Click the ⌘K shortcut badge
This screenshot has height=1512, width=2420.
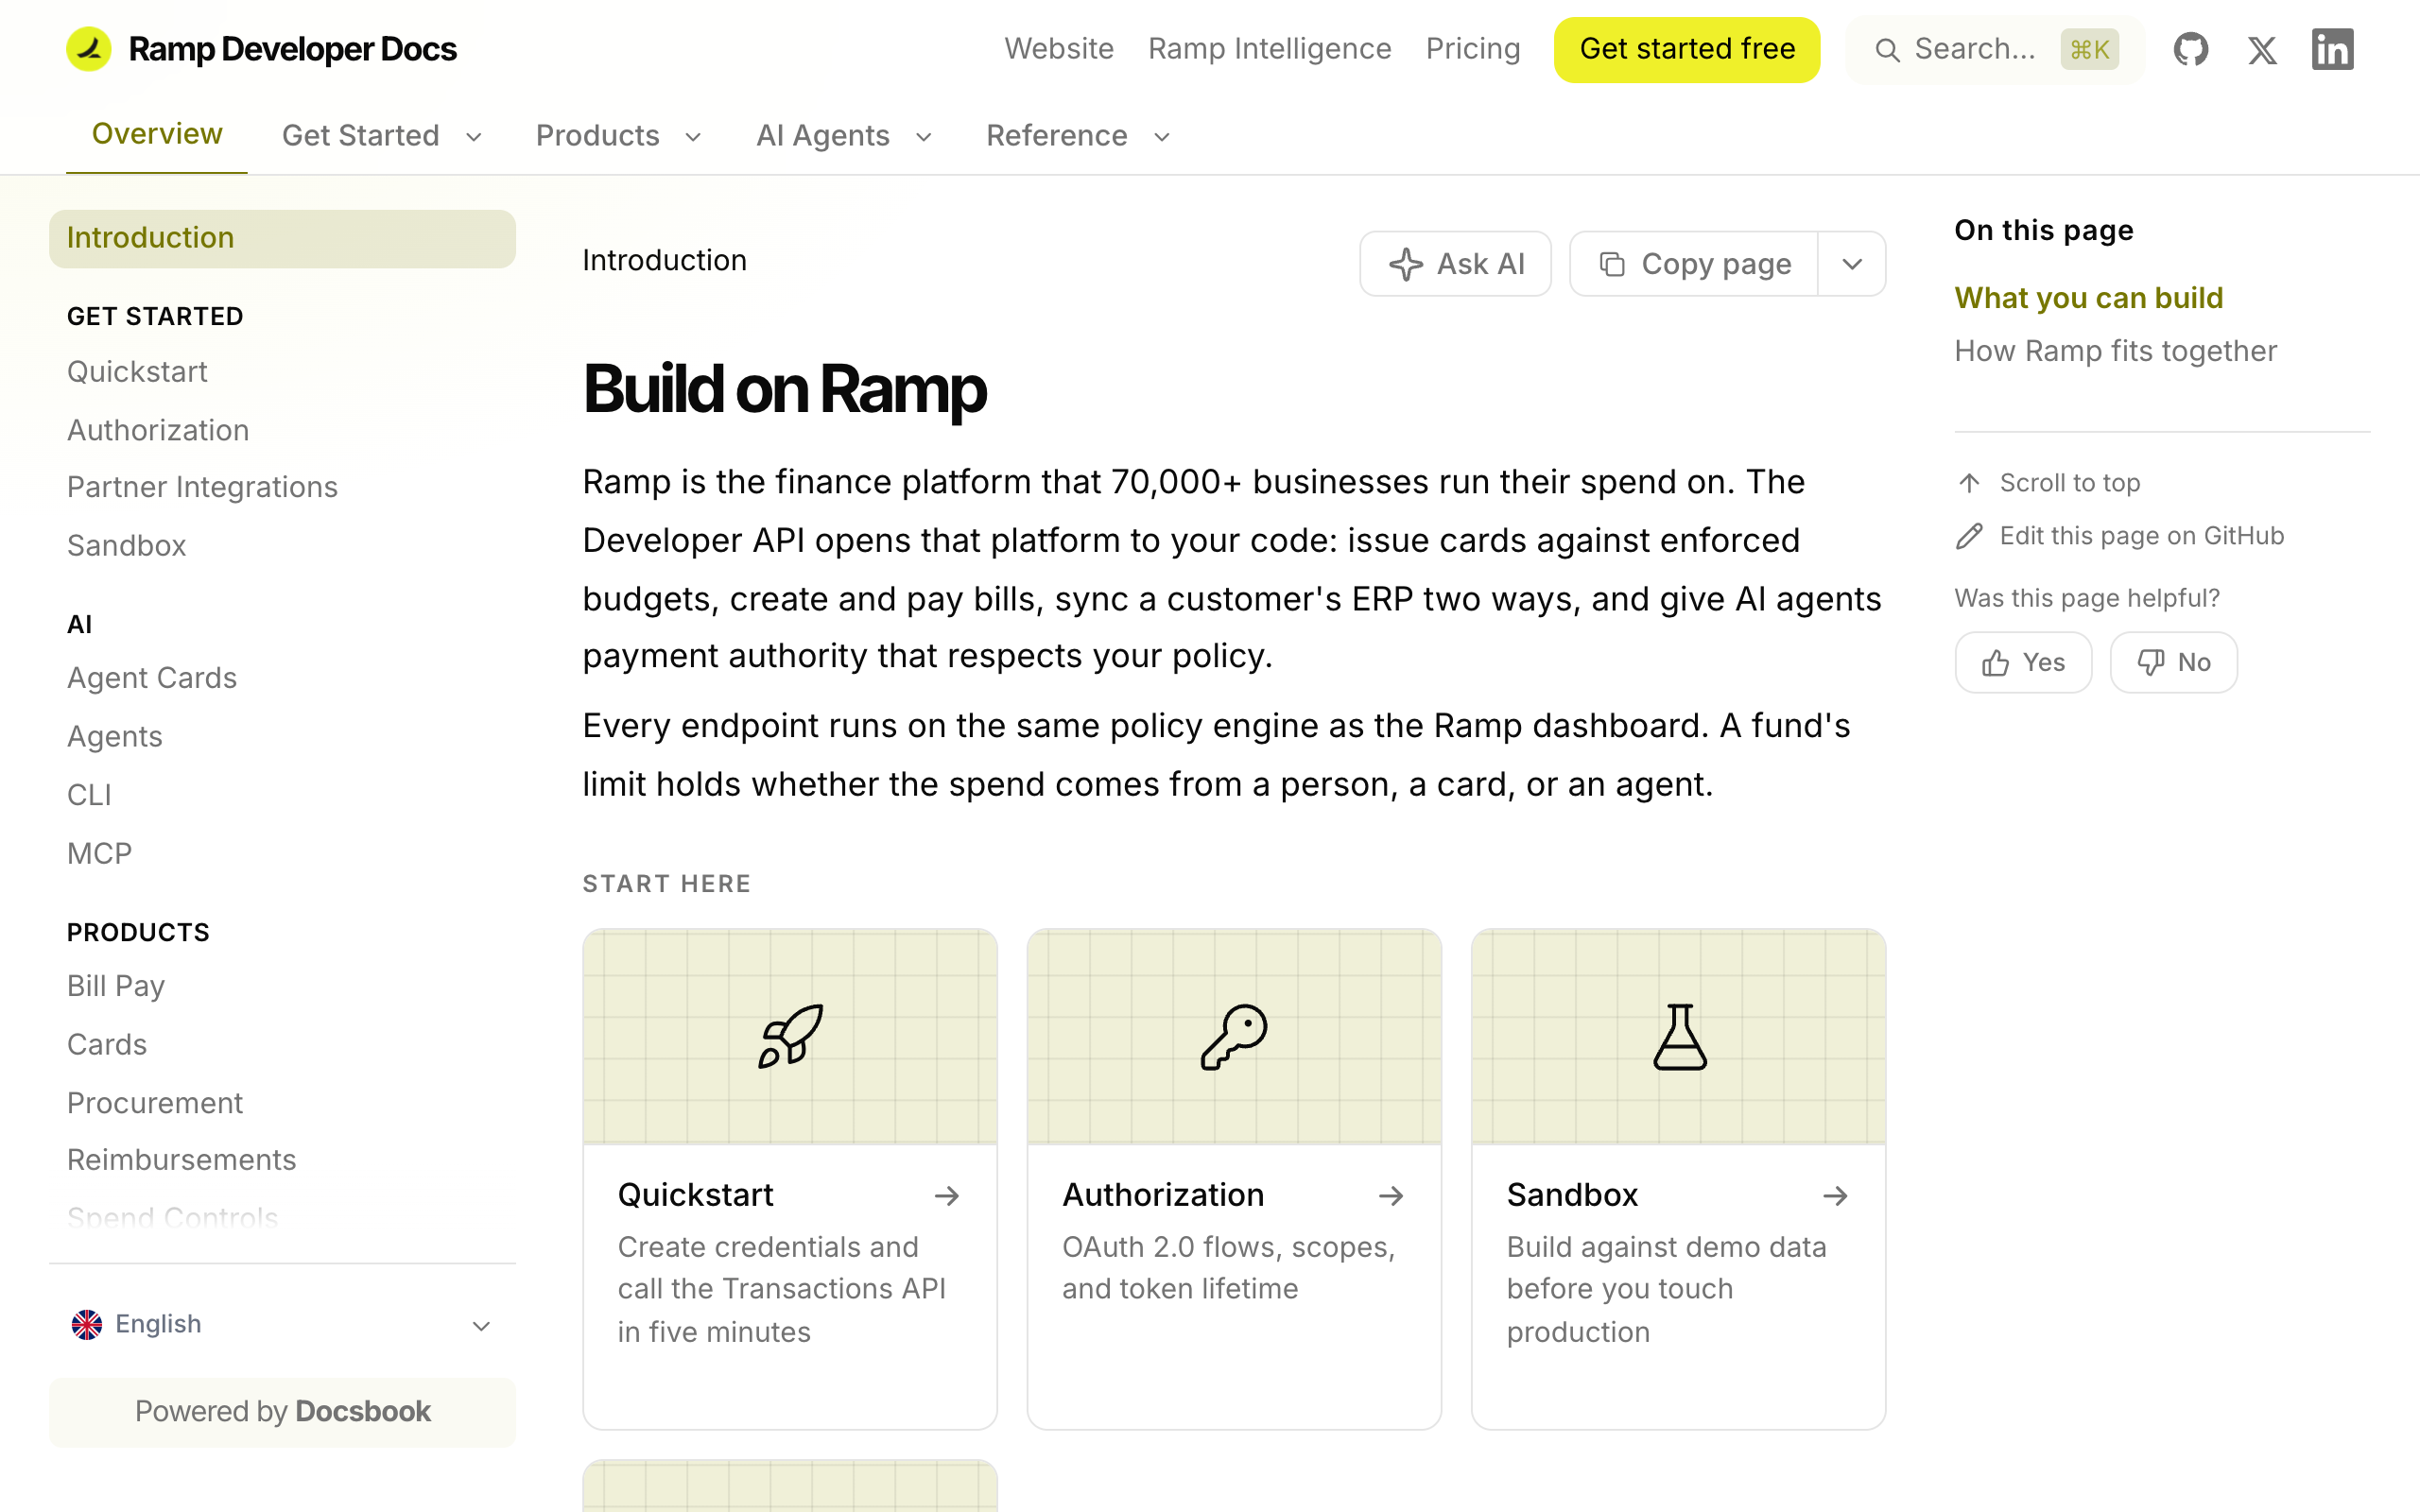[x=2089, y=49]
